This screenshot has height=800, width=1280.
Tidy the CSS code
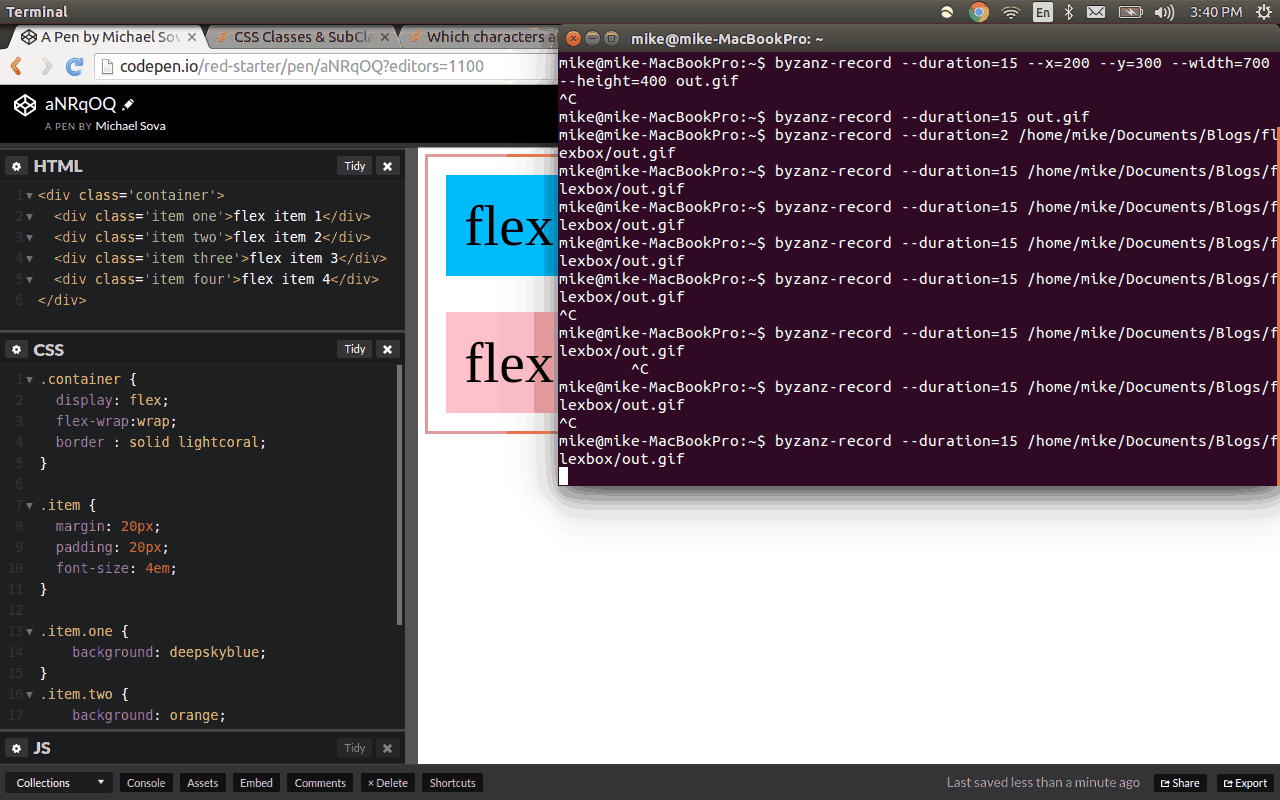point(355,349)
